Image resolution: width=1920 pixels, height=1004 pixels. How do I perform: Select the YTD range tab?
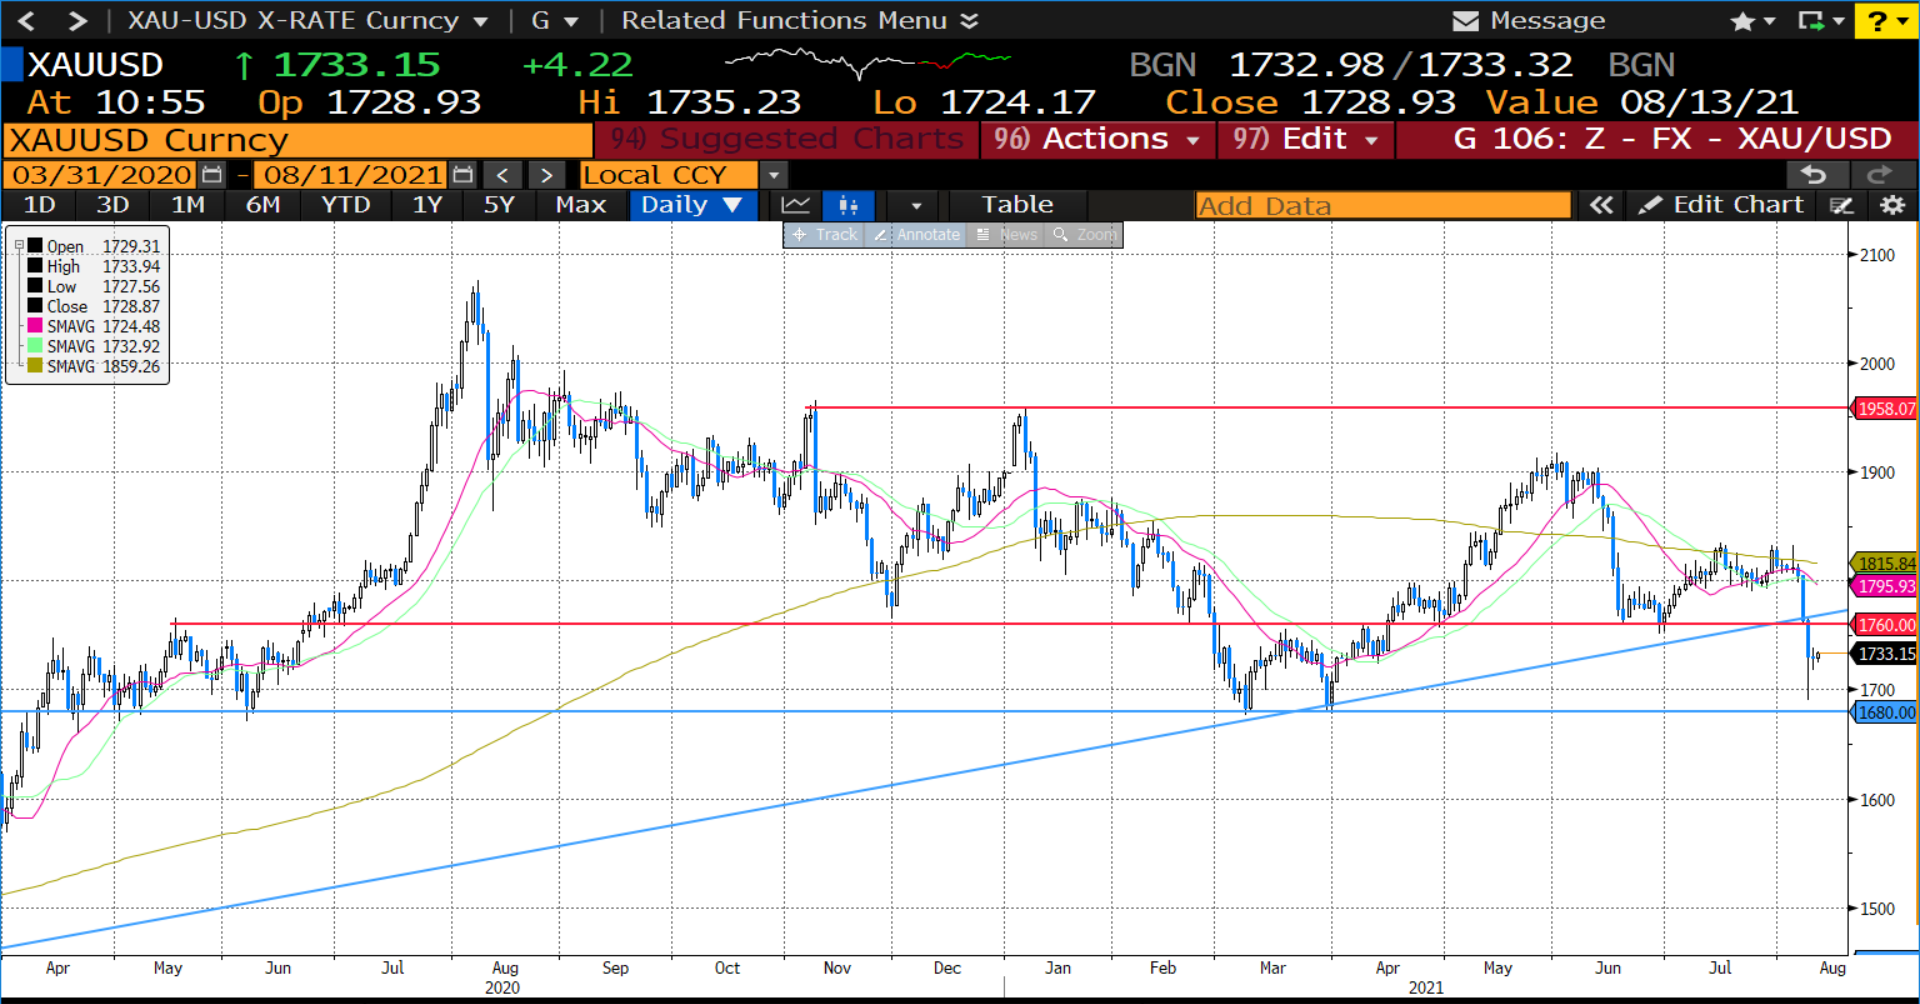tap(345, 205)
